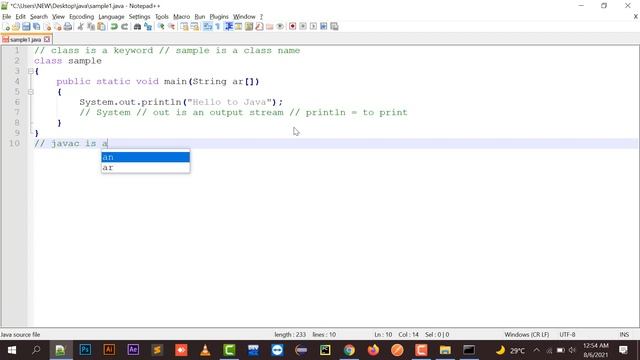Click the Save All toolbar icon
Viewport: 640px width, 360px height.
37,27
